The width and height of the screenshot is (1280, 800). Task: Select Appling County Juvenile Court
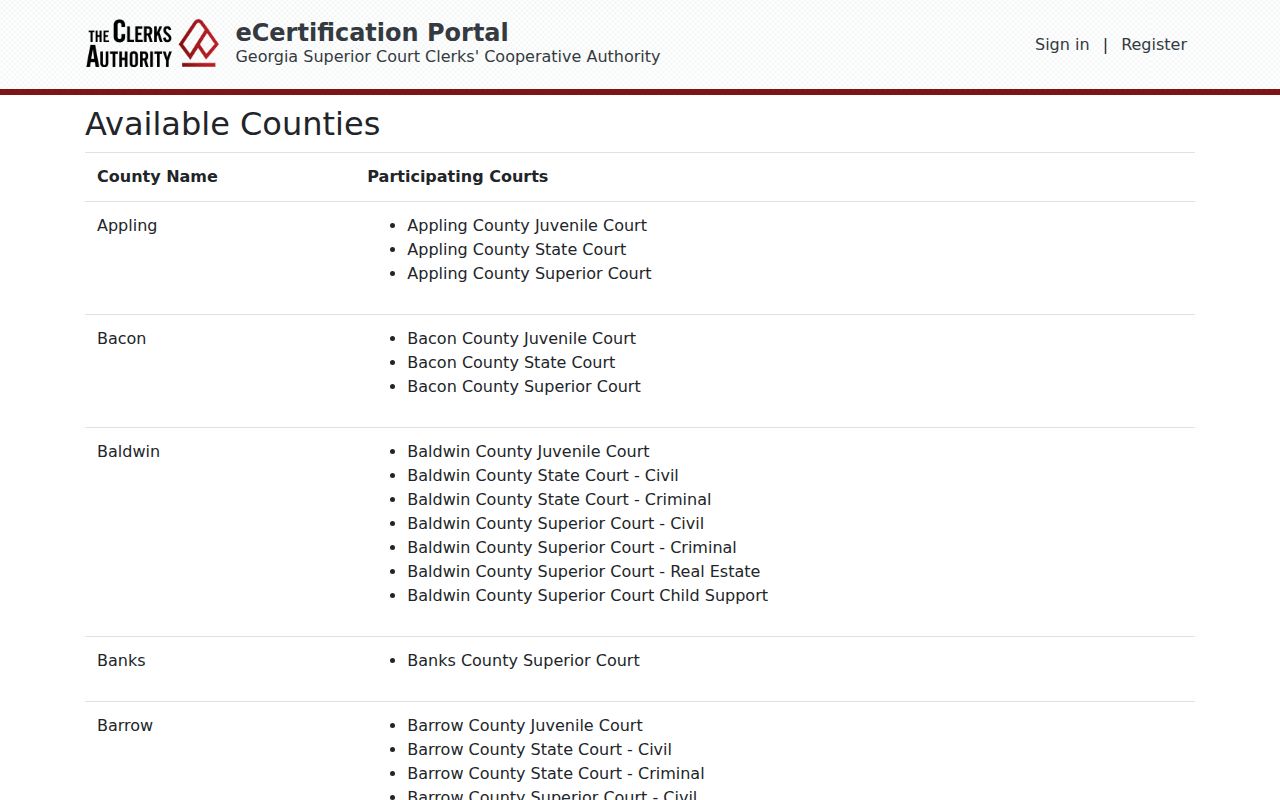point(527,225)
